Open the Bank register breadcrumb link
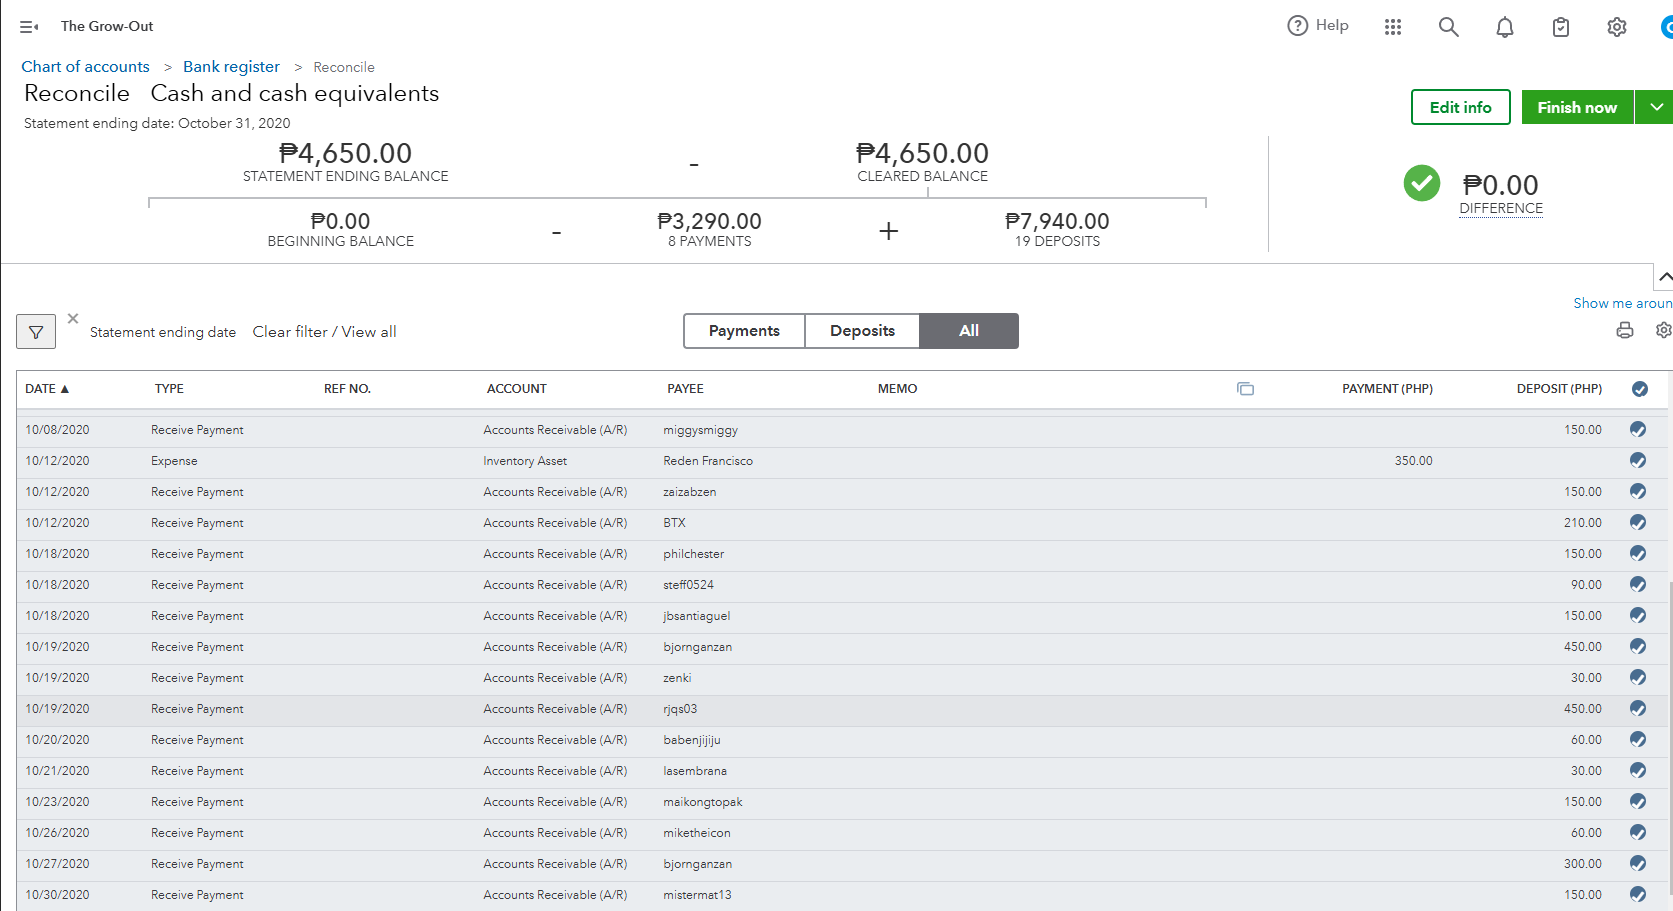The image size is (1673, 911). tap(231, 67)
